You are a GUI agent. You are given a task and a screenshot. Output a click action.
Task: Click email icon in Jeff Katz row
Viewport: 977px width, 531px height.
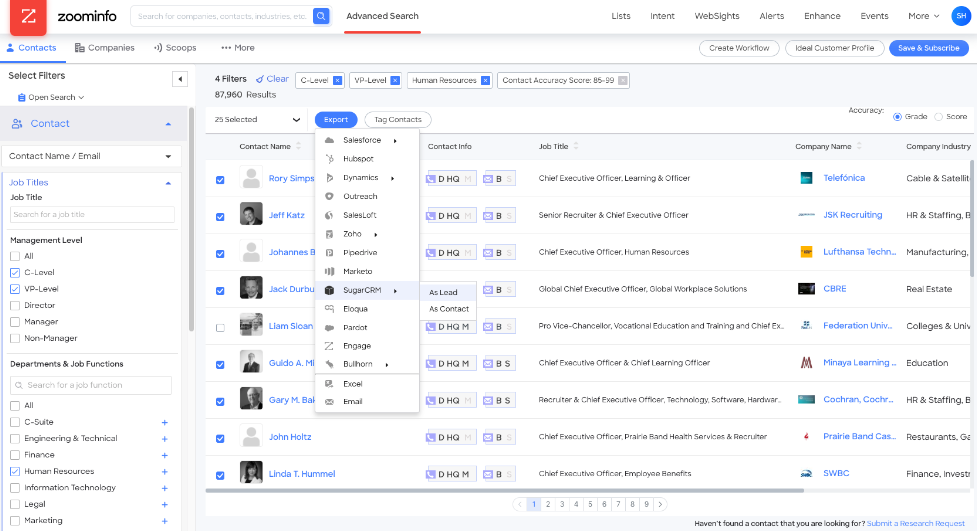coord(489,216)
